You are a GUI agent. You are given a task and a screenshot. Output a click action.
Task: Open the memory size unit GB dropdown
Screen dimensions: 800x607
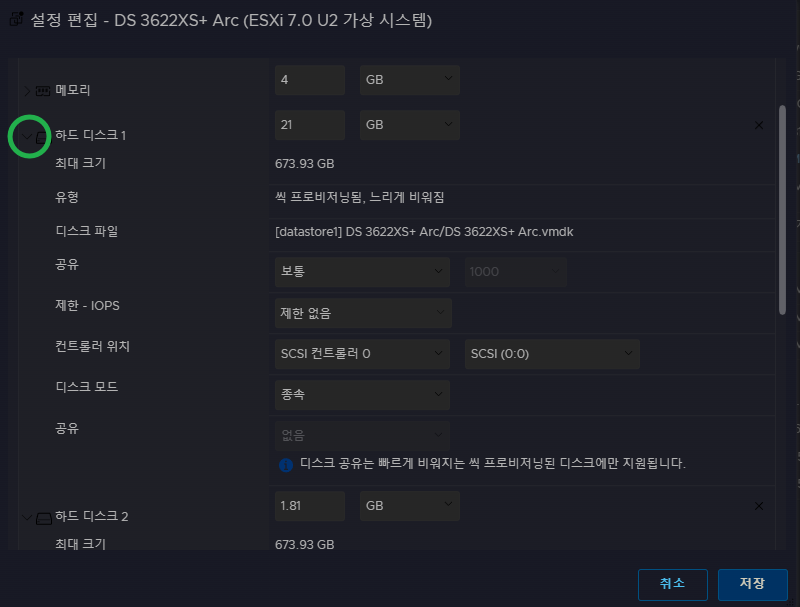click(x=409, y=80)
